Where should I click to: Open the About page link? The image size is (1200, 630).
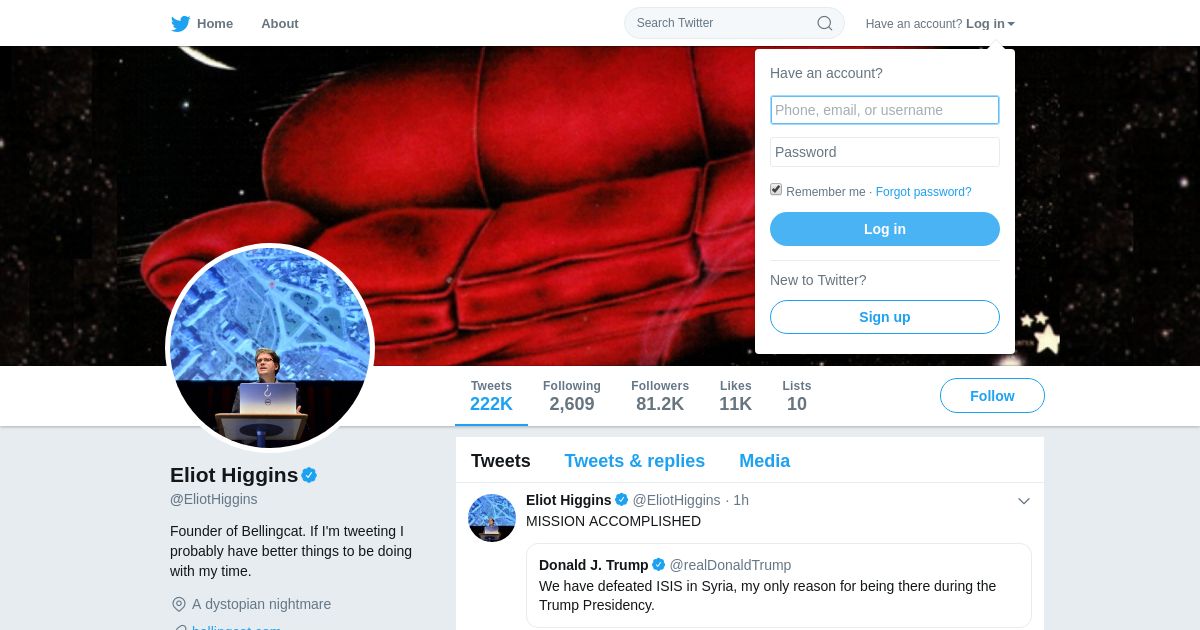pos(280,23)
